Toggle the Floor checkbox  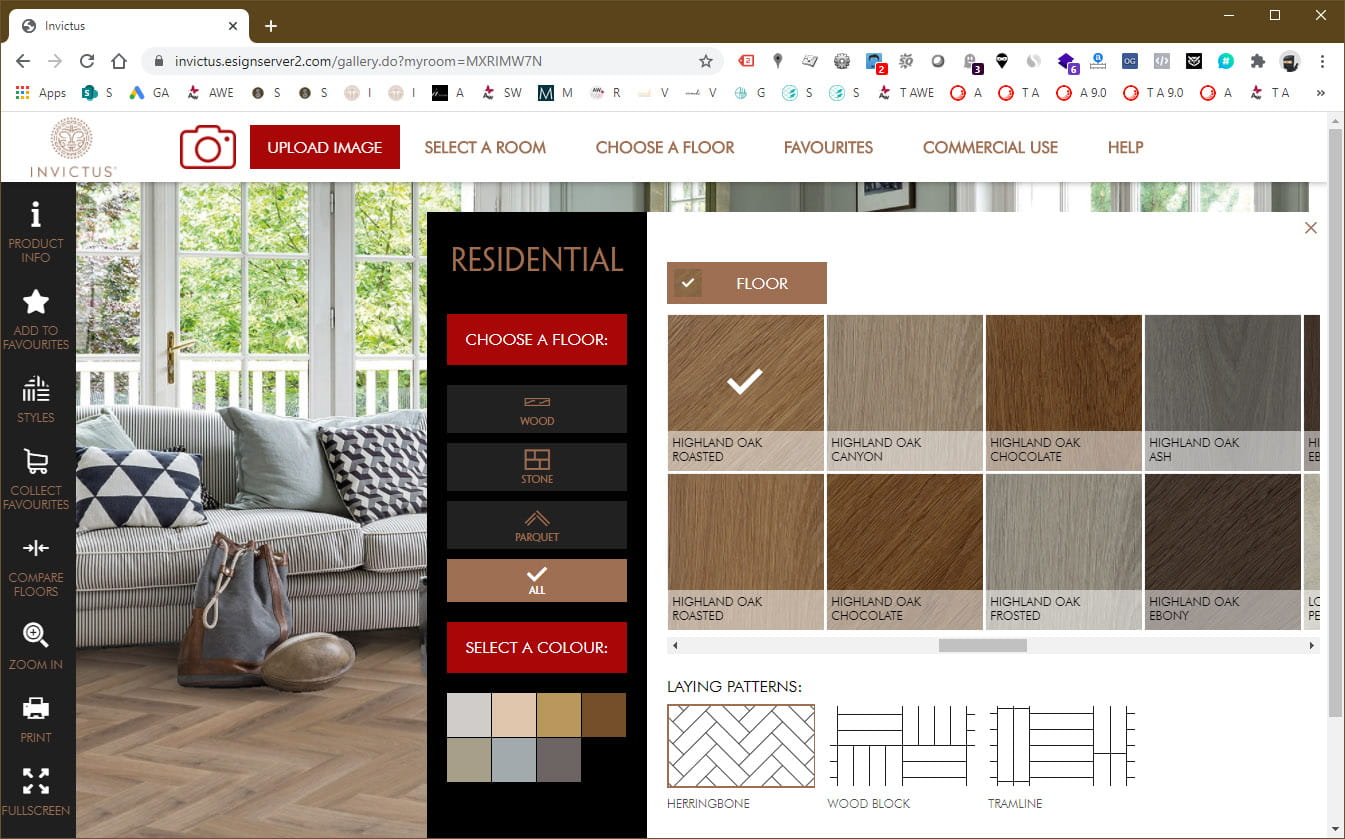coord(687,283)
